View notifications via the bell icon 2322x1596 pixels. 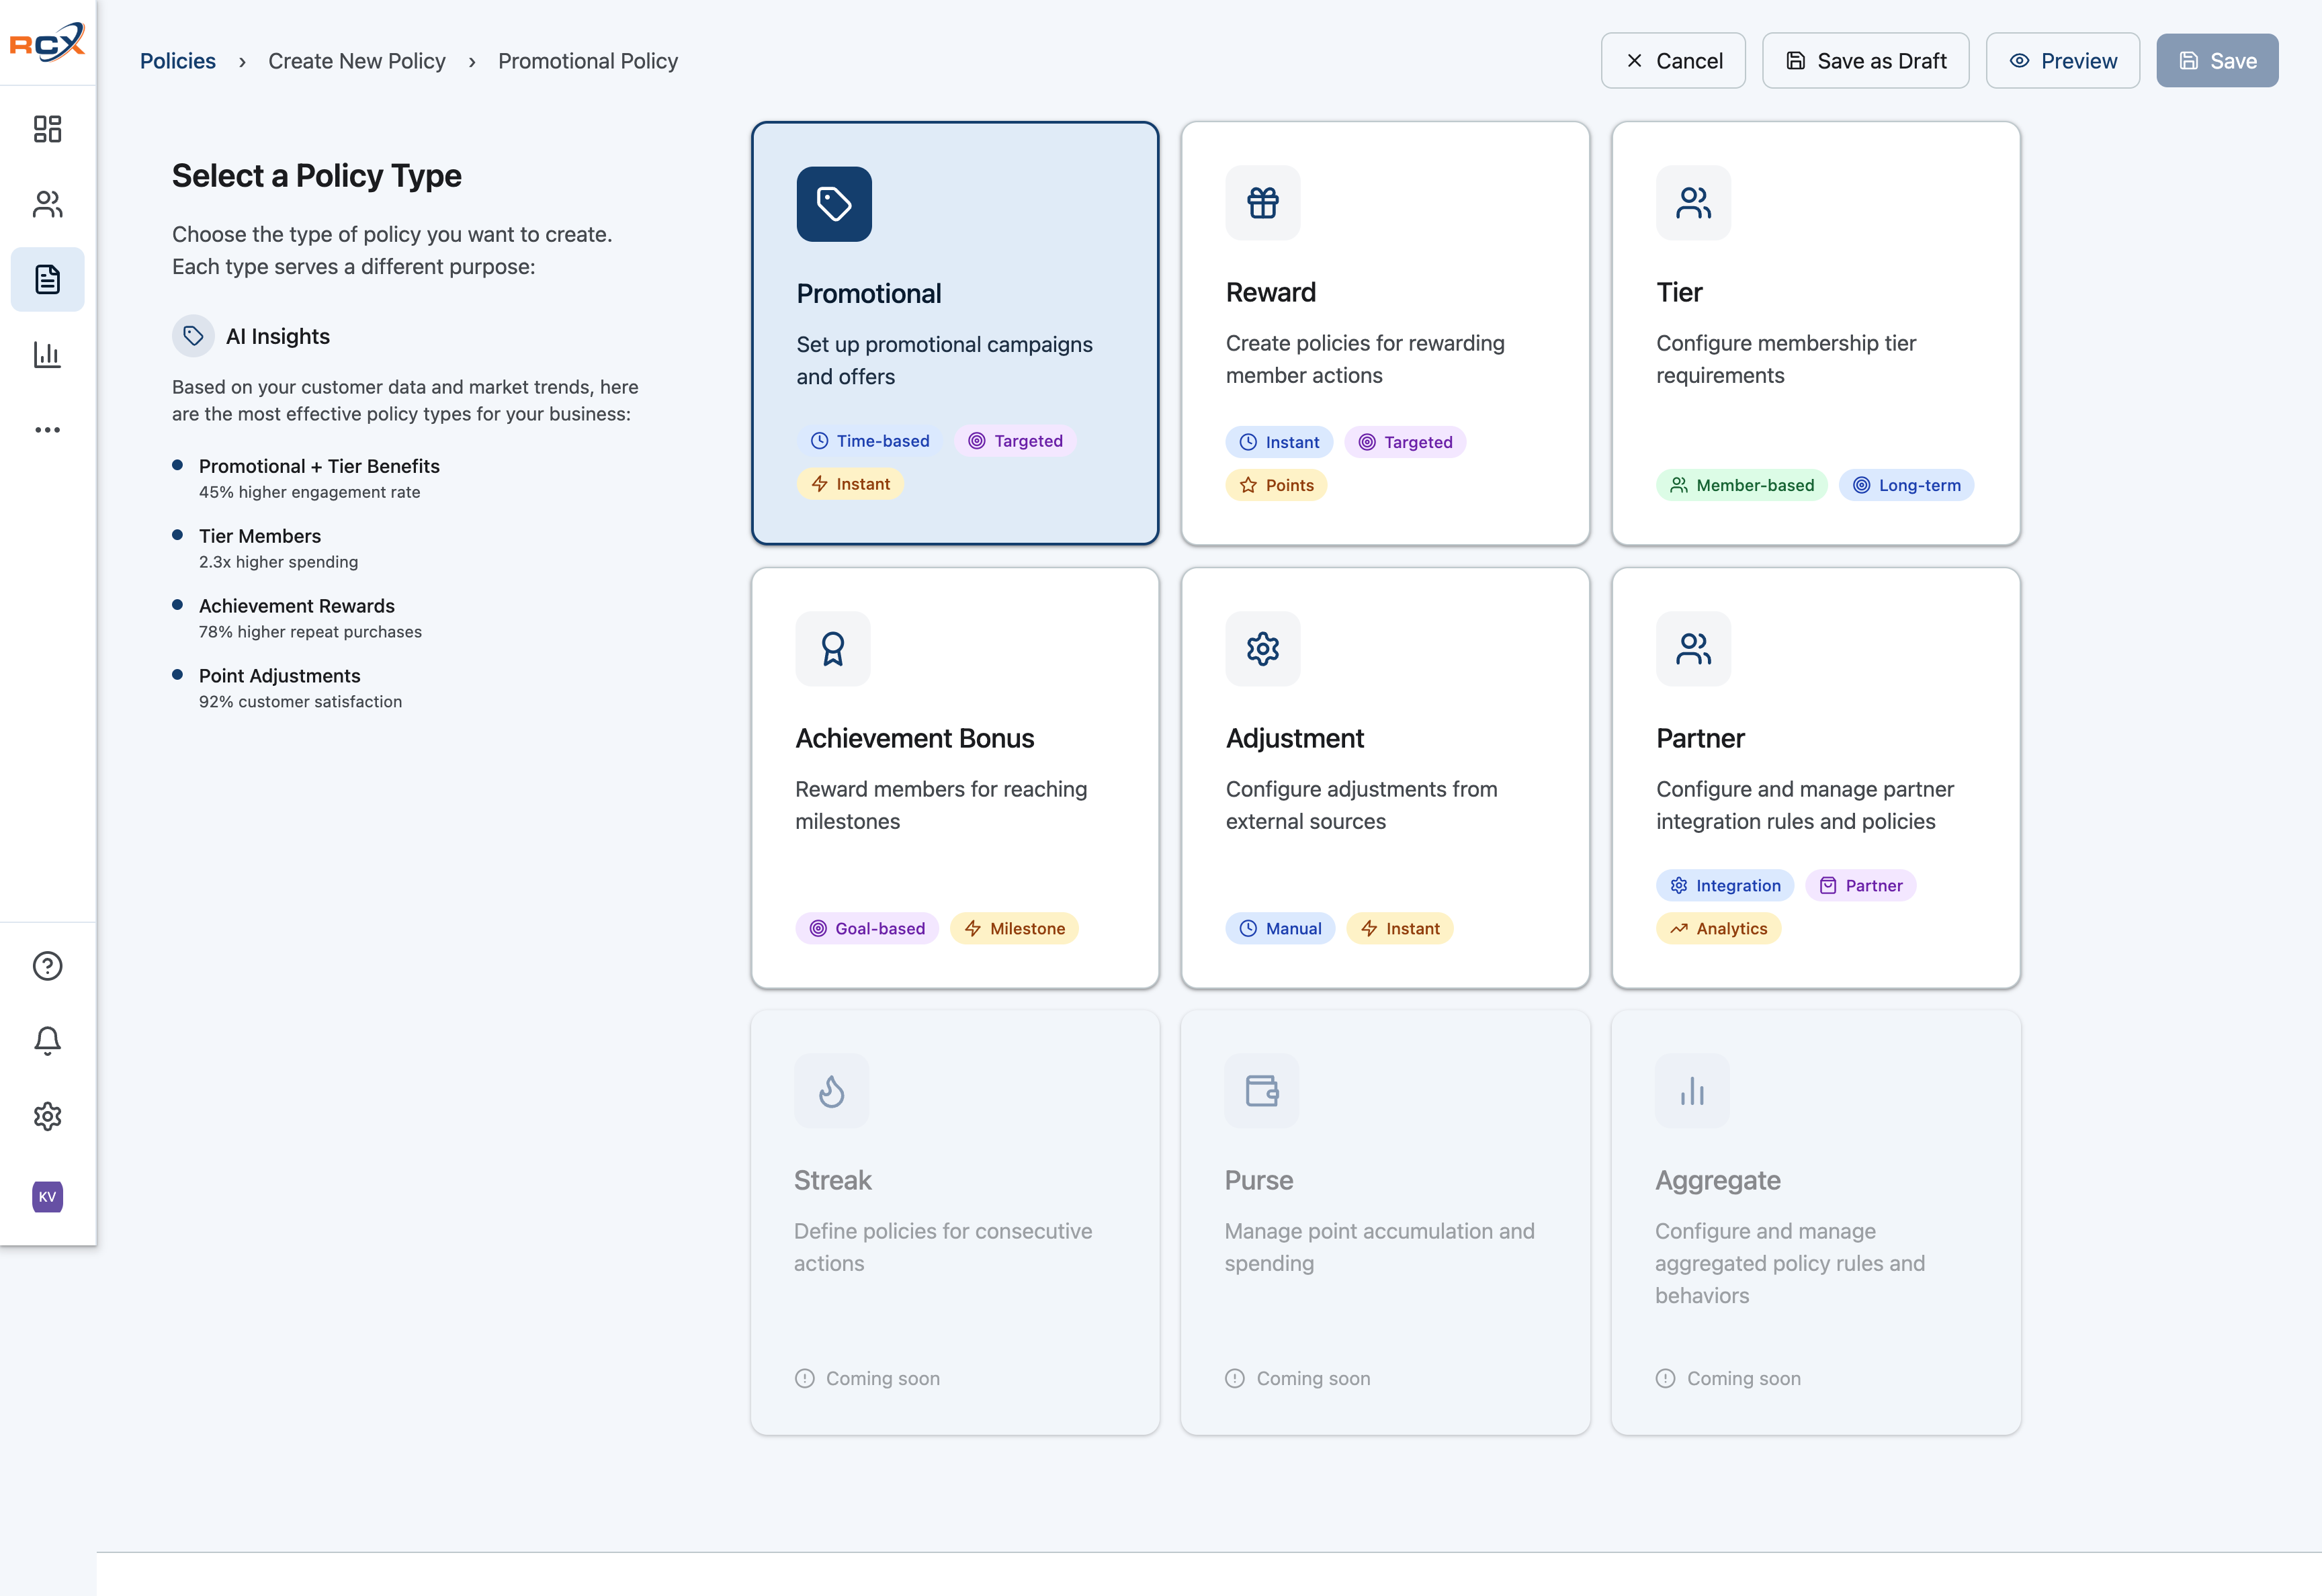point(47,1041)
